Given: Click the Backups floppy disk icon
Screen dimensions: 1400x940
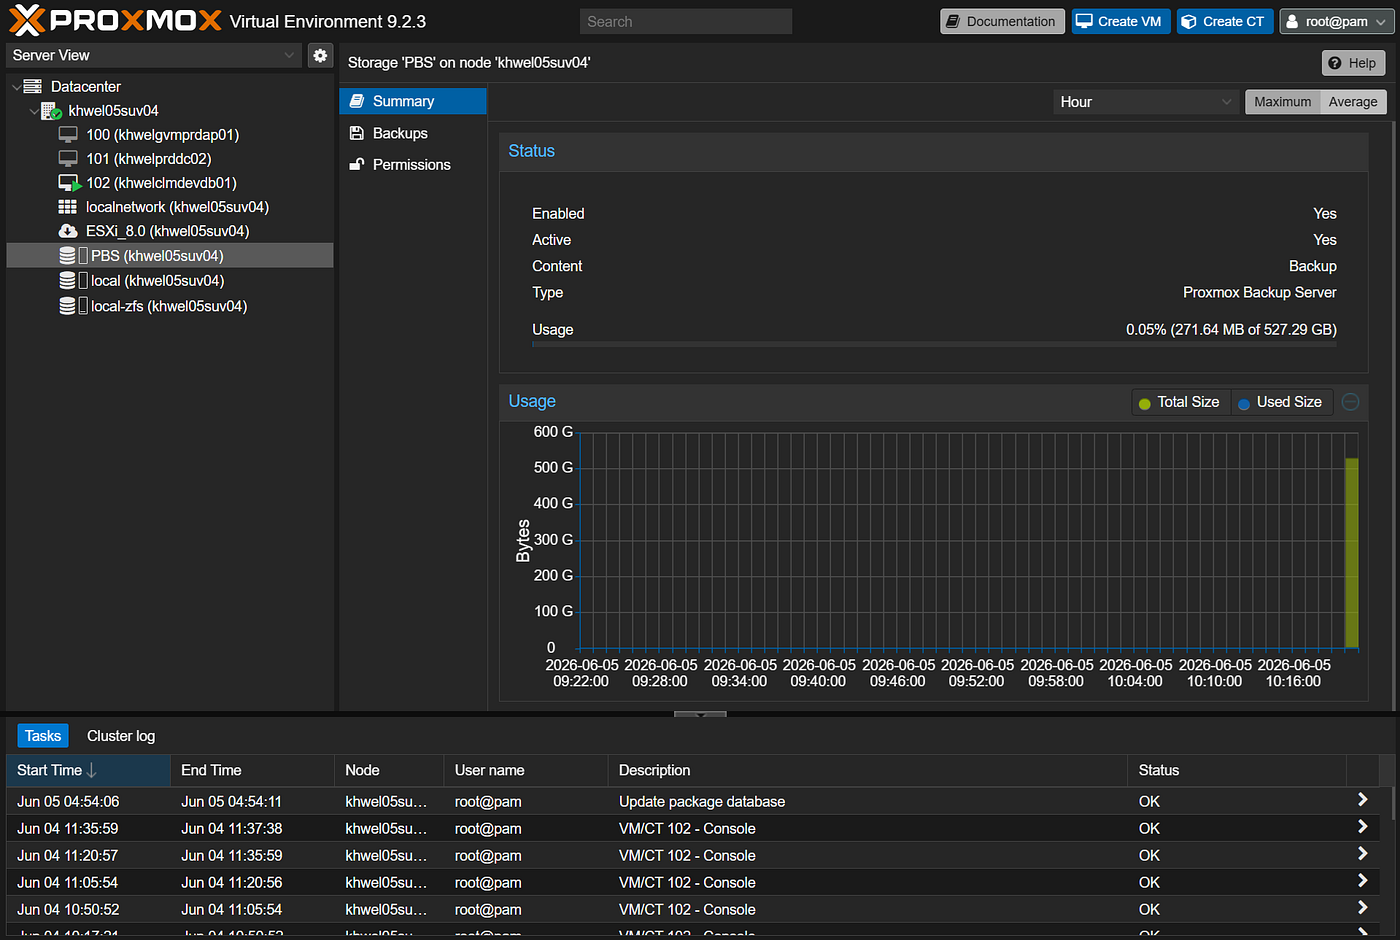Looking at the screenshot, I should pyautogui.click(x=357, y=133).
